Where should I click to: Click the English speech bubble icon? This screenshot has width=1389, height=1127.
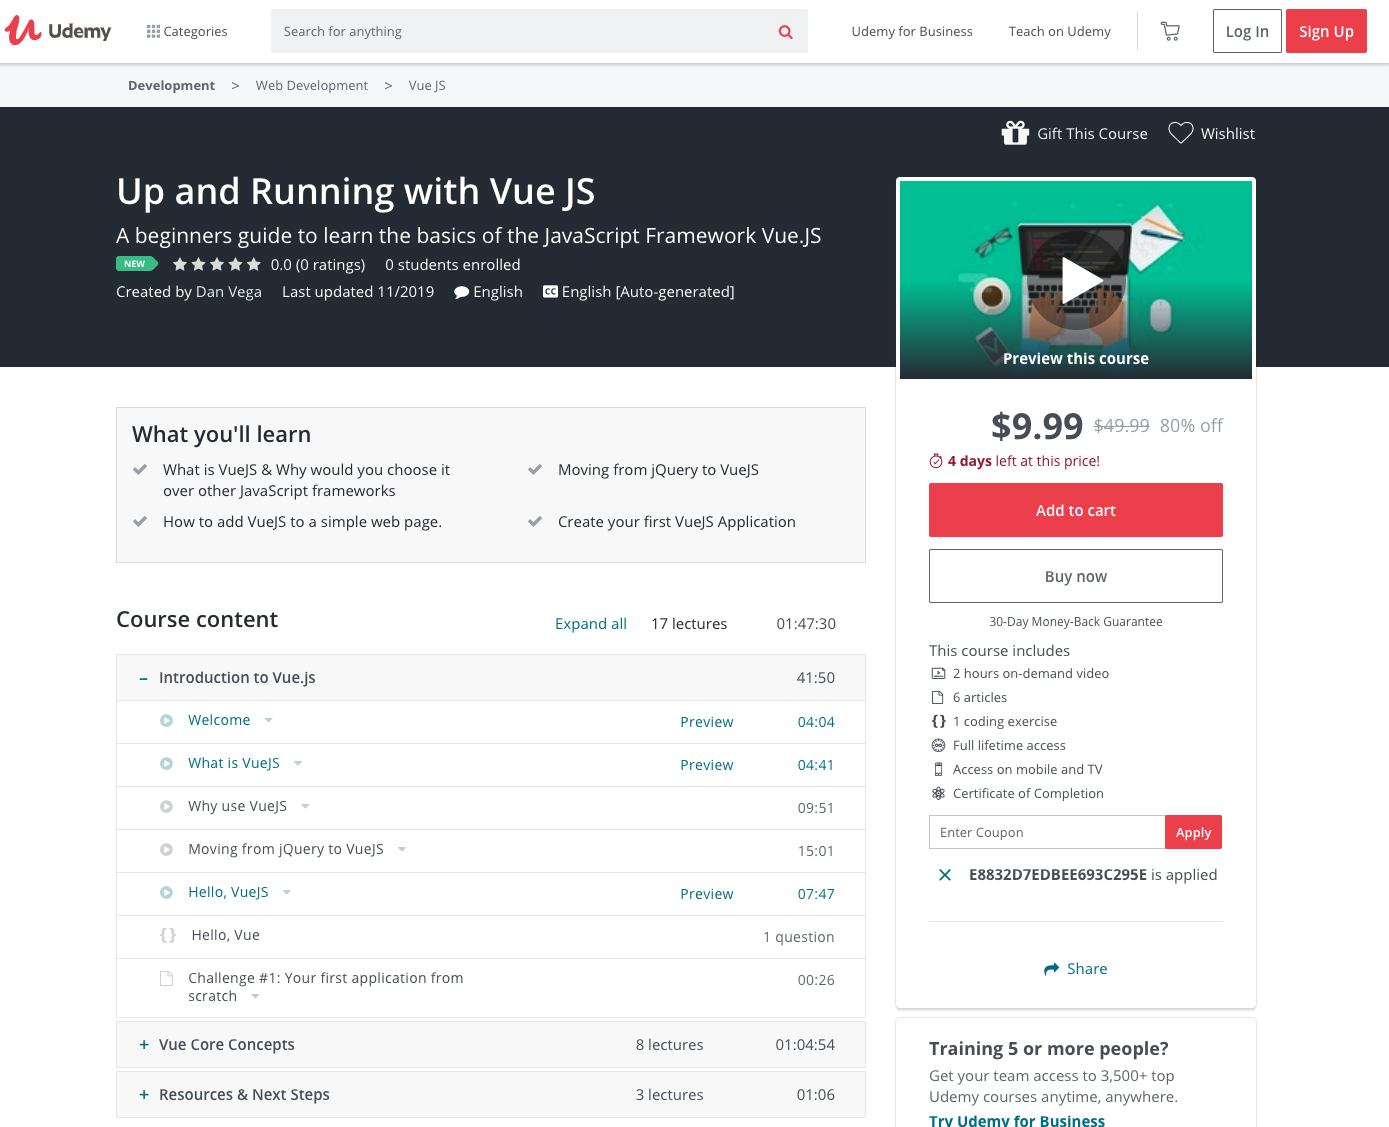coord(461,292)
